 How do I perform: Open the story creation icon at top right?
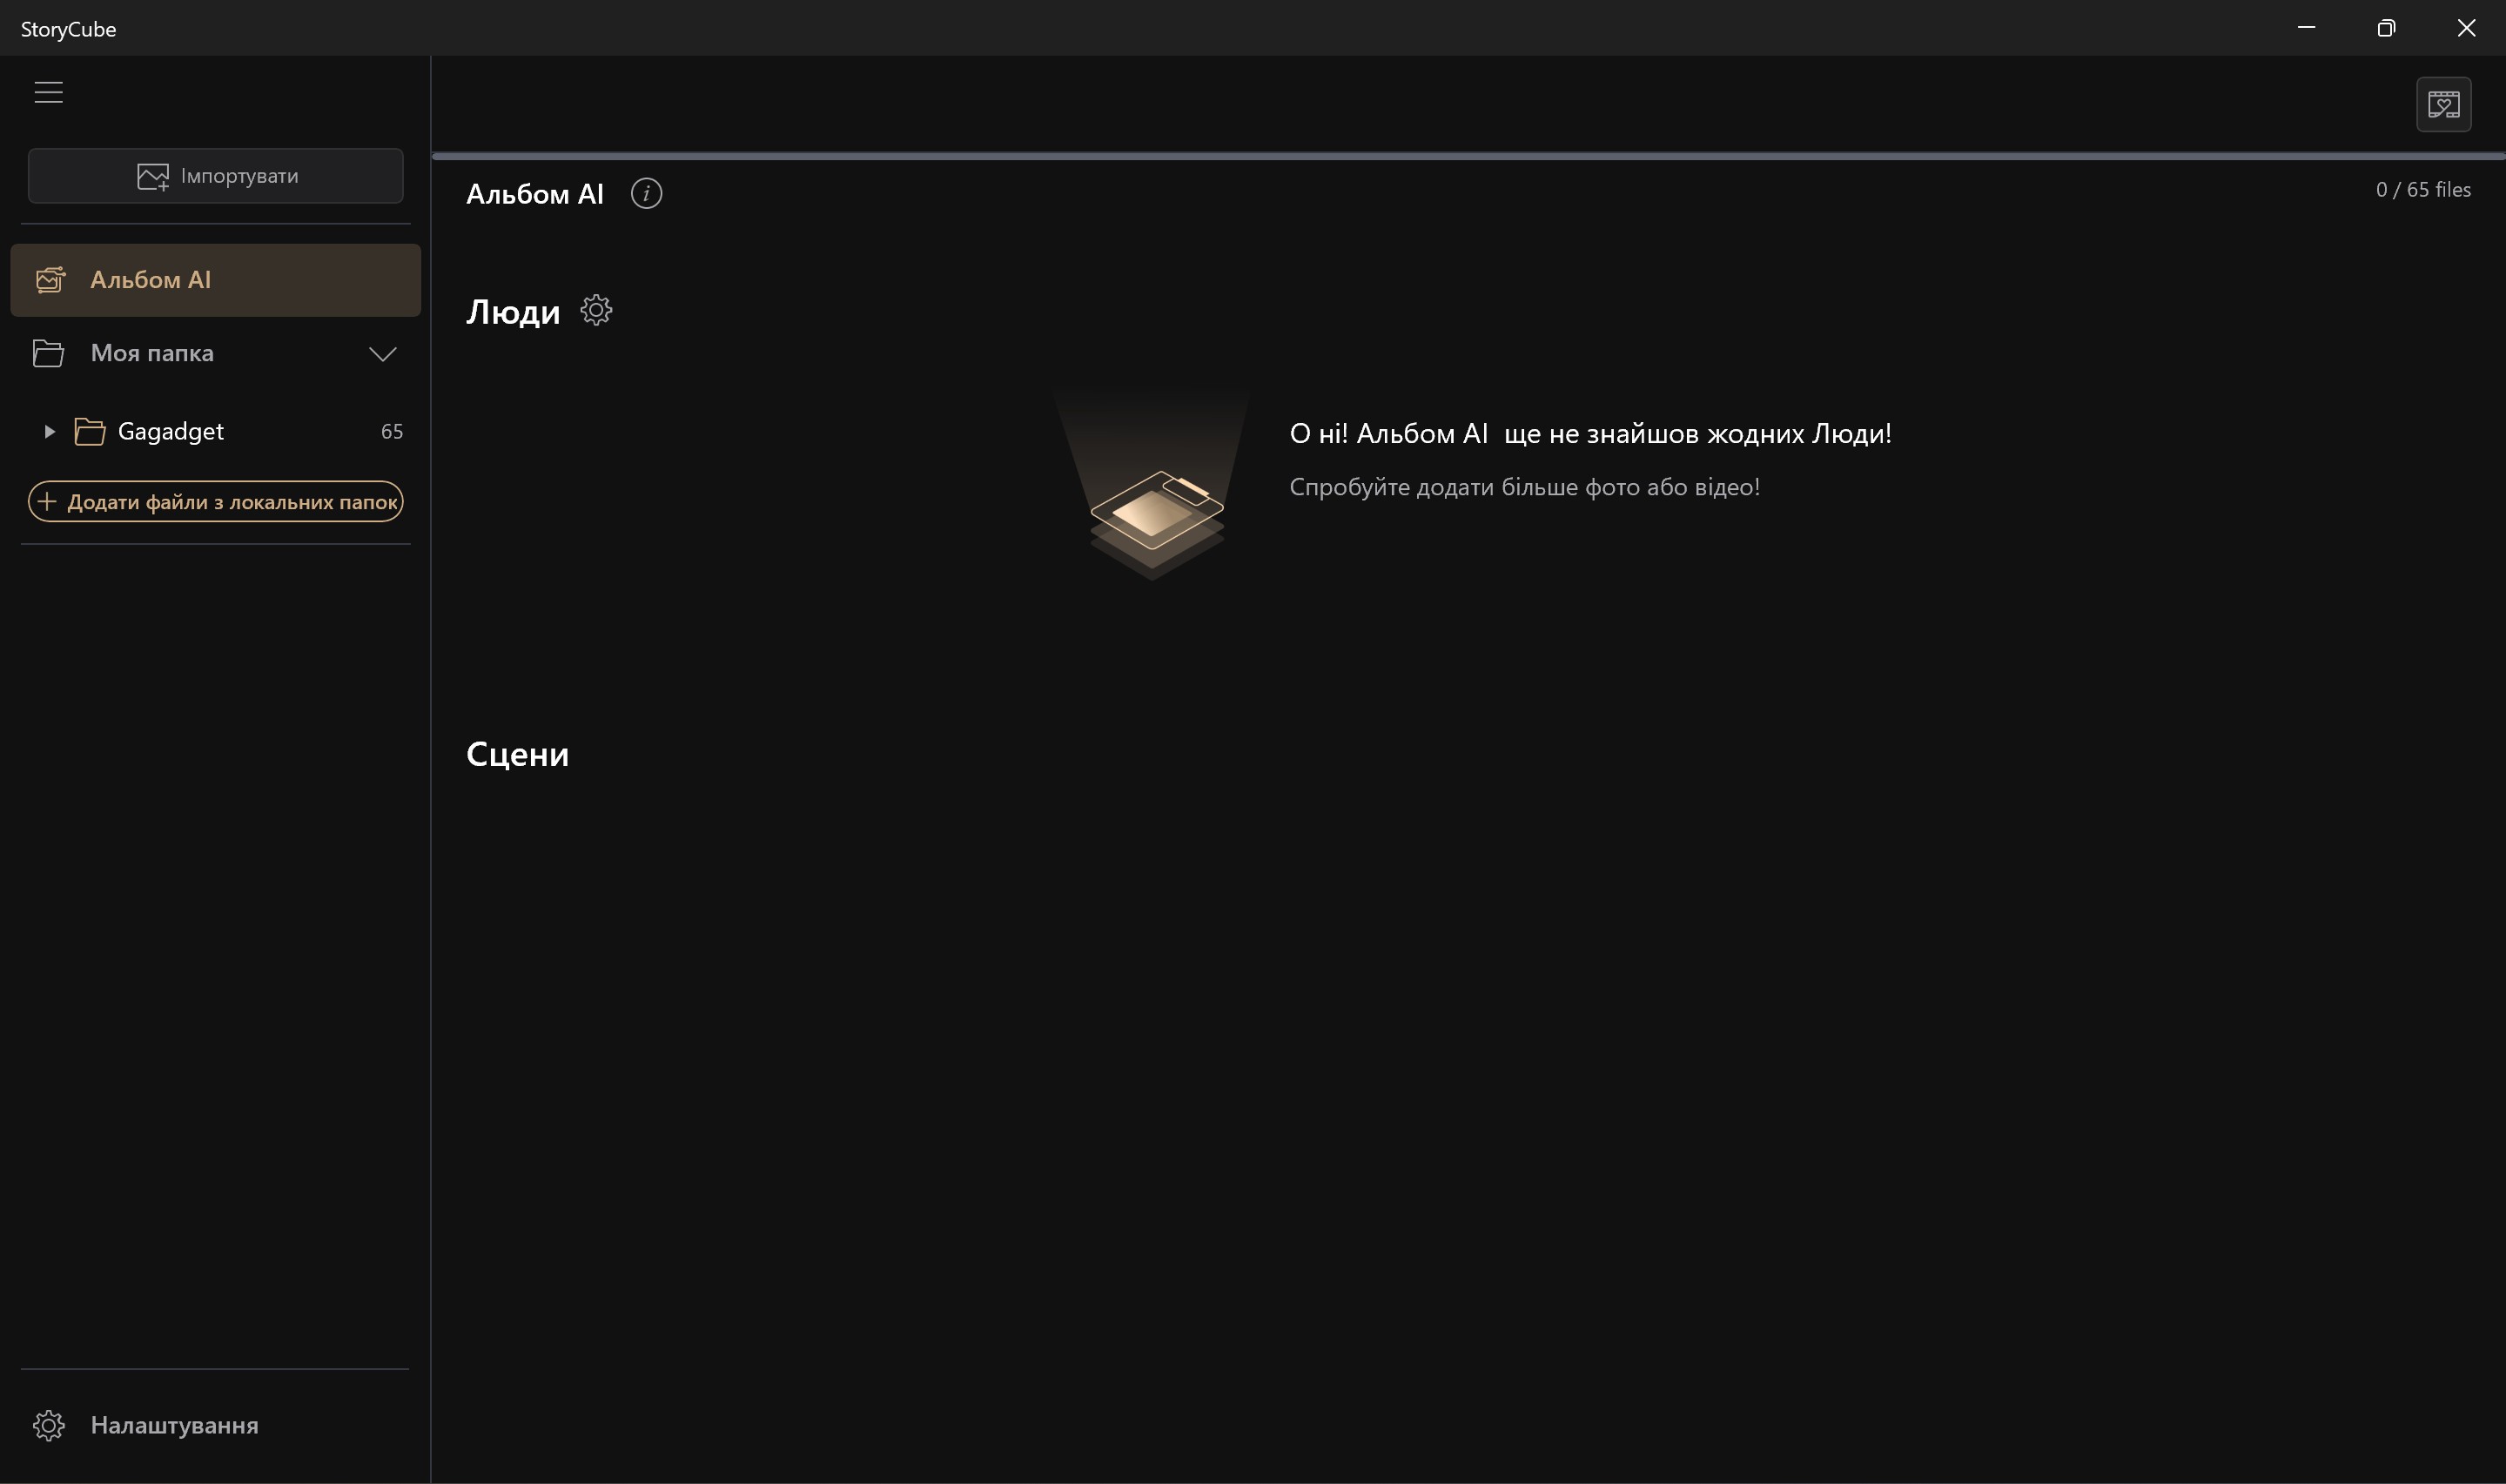pos(2443,104)
